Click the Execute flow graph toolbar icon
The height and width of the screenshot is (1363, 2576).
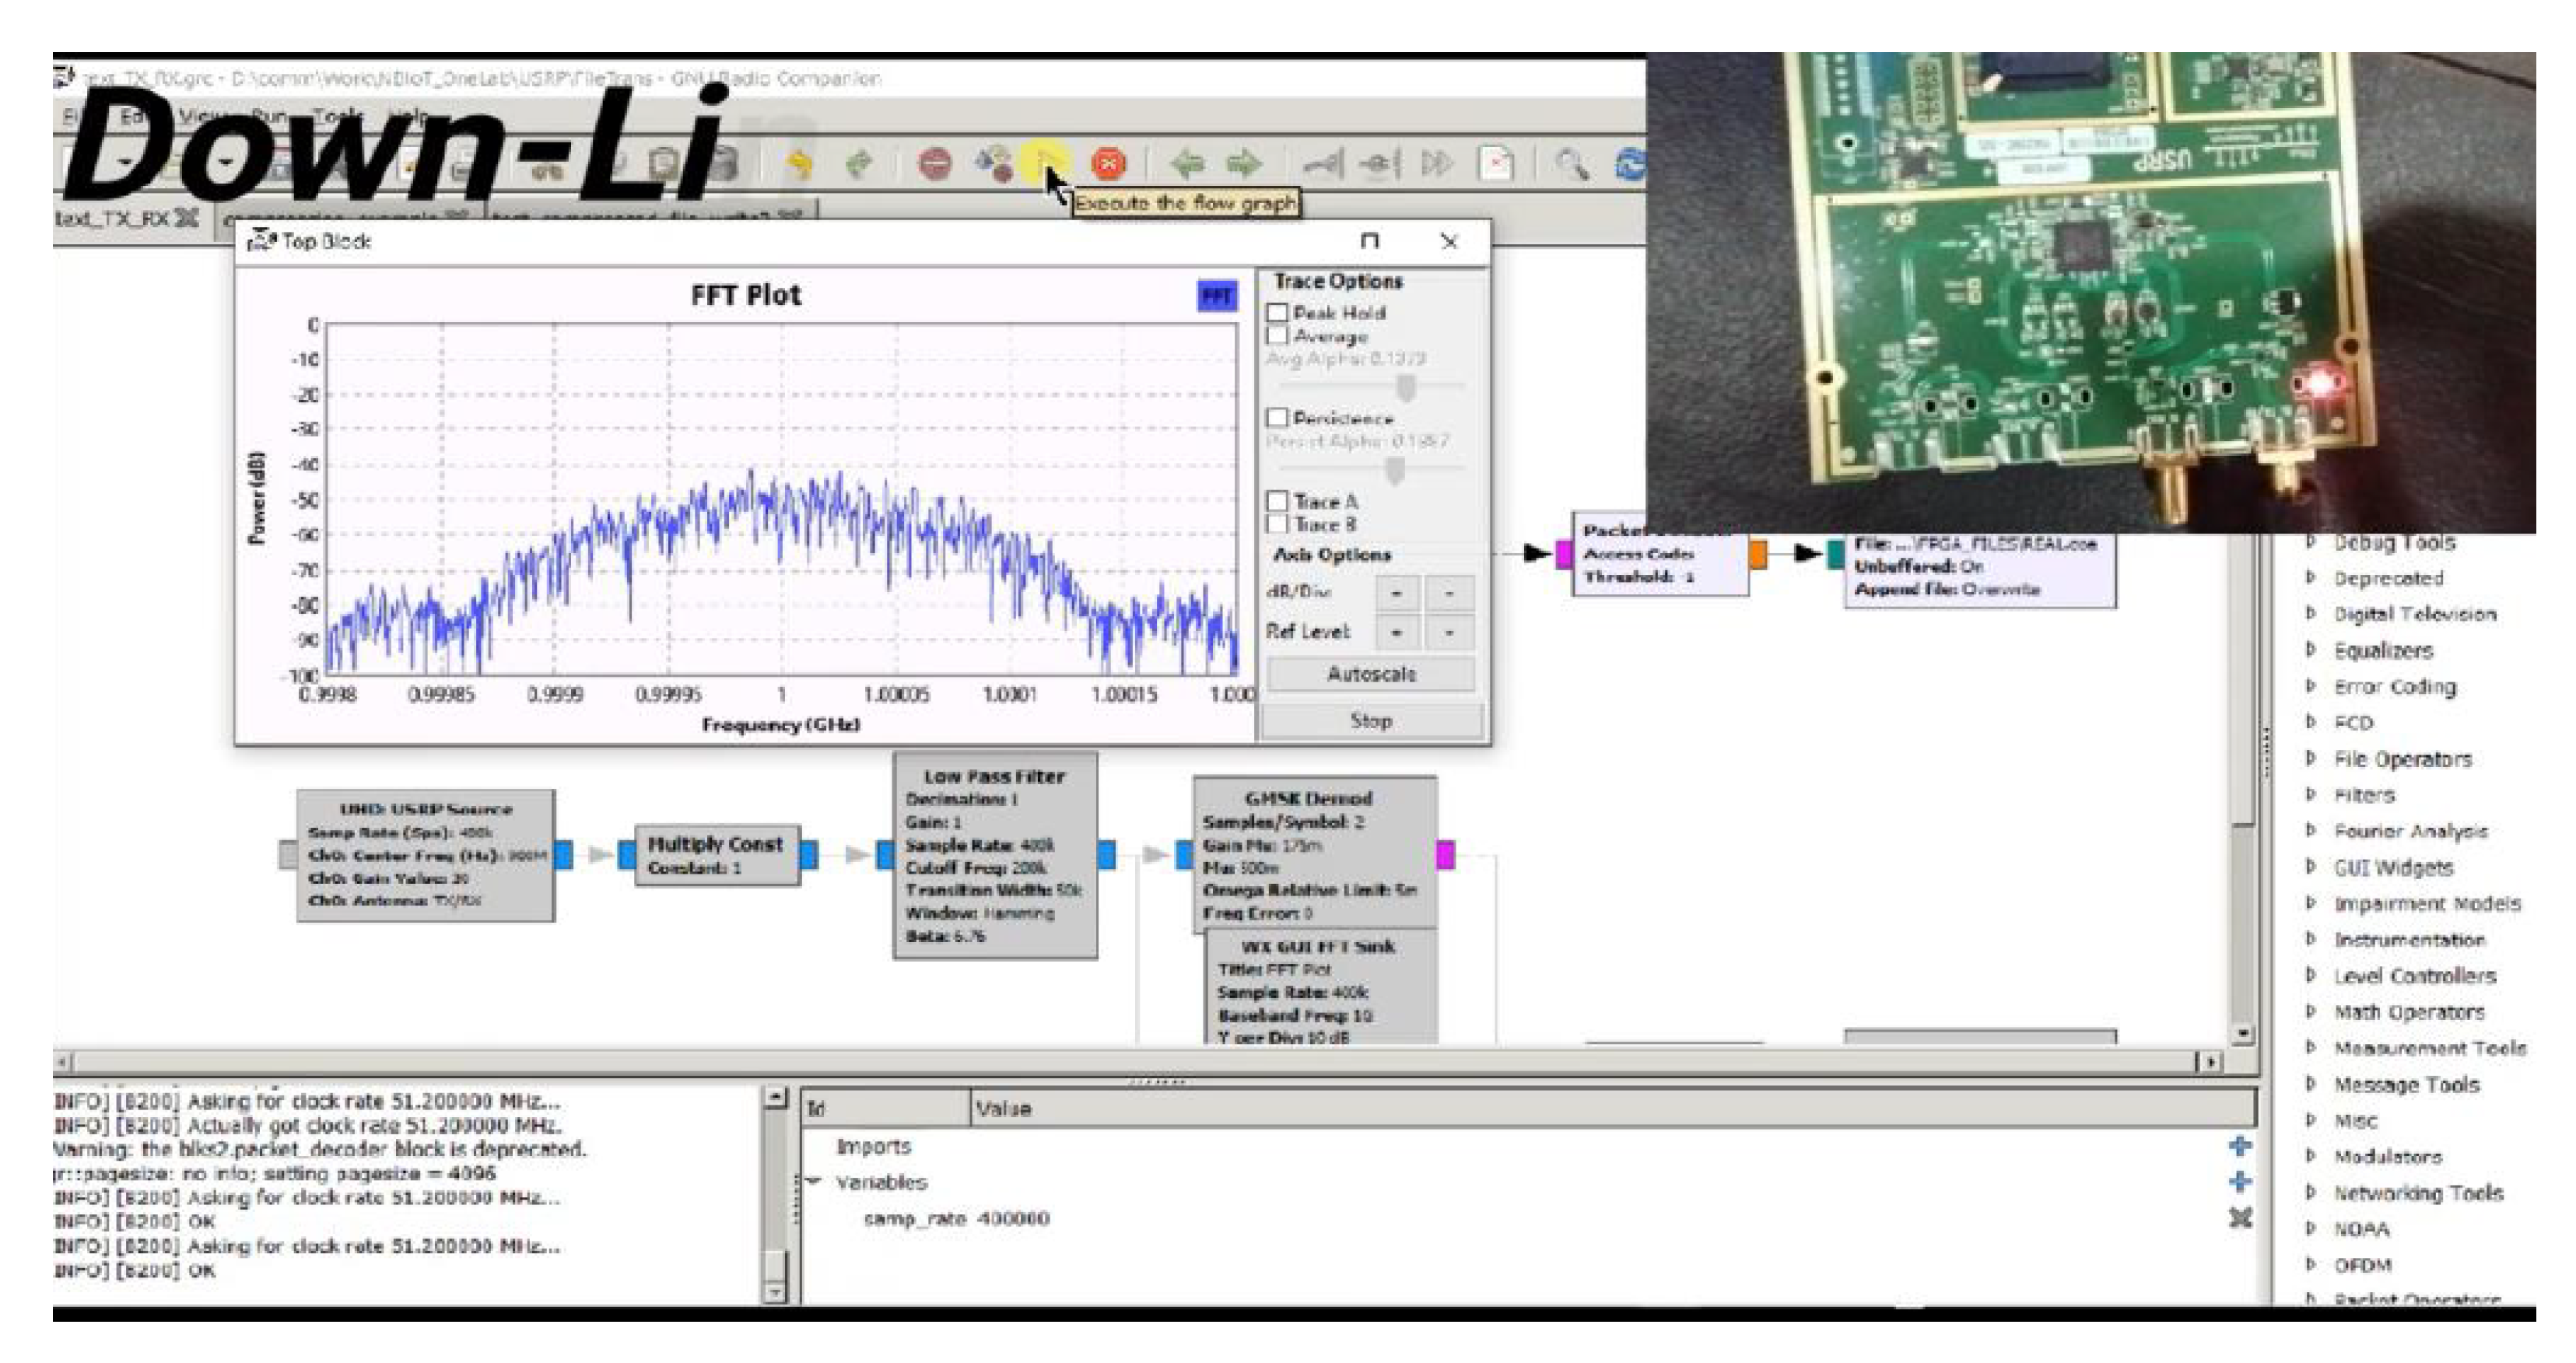[1045, 160]
